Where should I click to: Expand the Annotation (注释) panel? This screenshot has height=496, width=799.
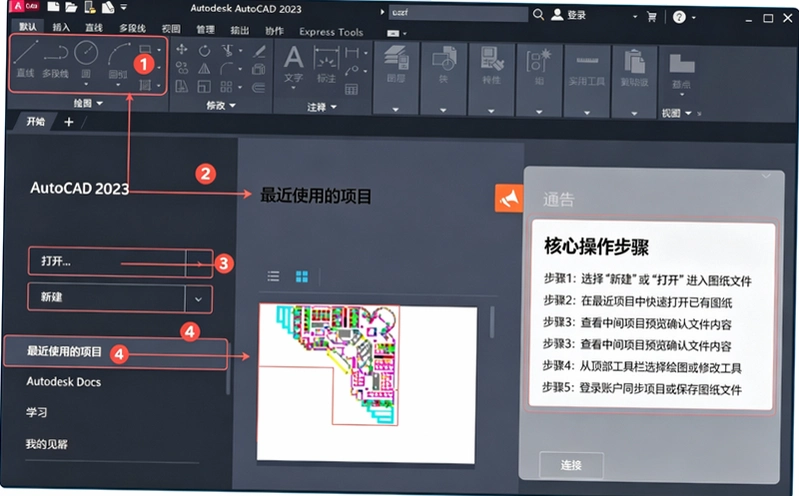[322, 107]
